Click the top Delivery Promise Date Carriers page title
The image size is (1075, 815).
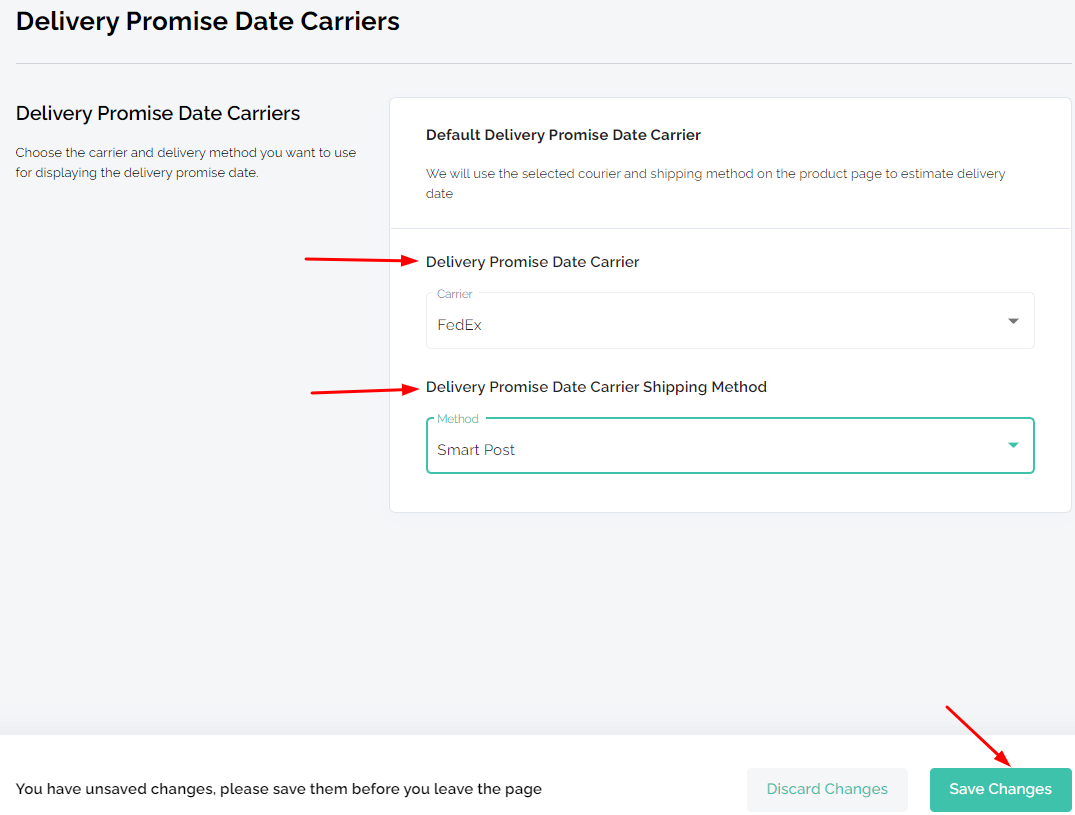point(208,21)
